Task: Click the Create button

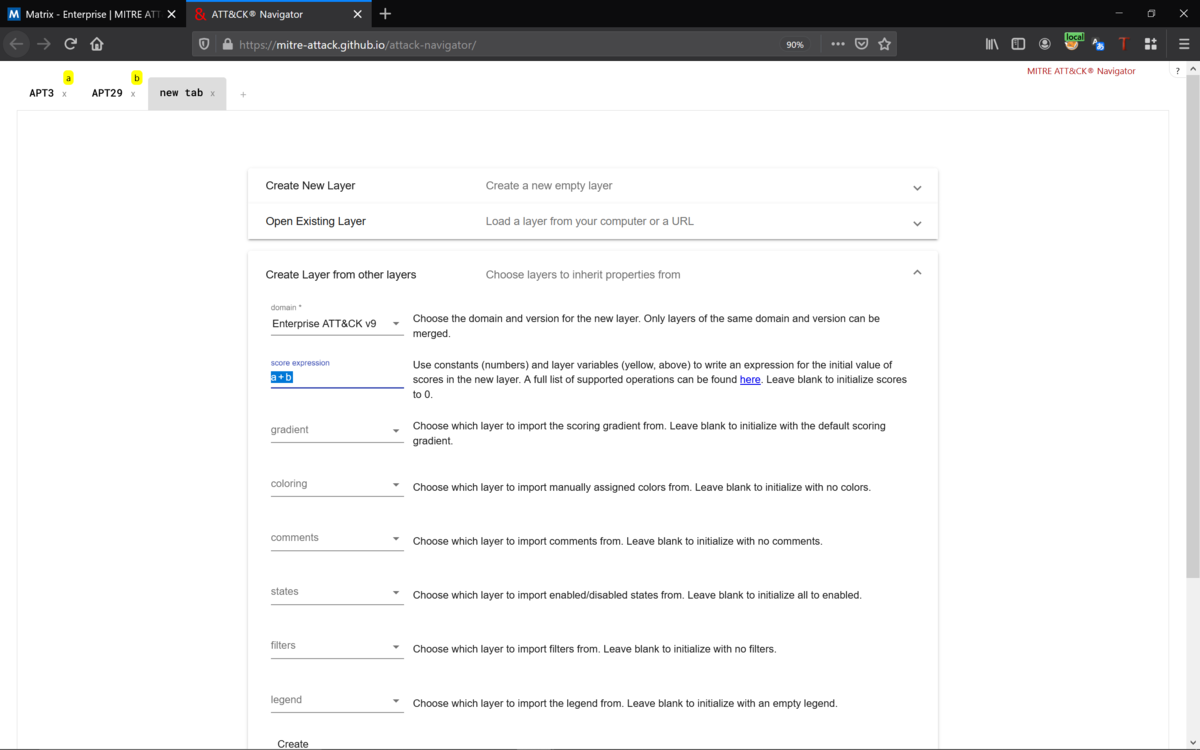Action: (293, 743)
